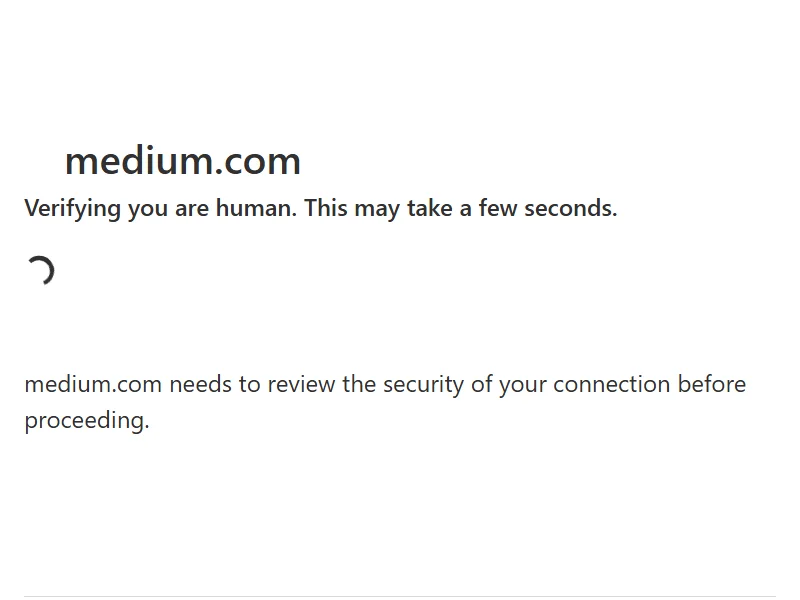The height and width of the screenshot is (600, 800).
Task: Click the word "This" in the bold line
Action: (x=328, y=209)
